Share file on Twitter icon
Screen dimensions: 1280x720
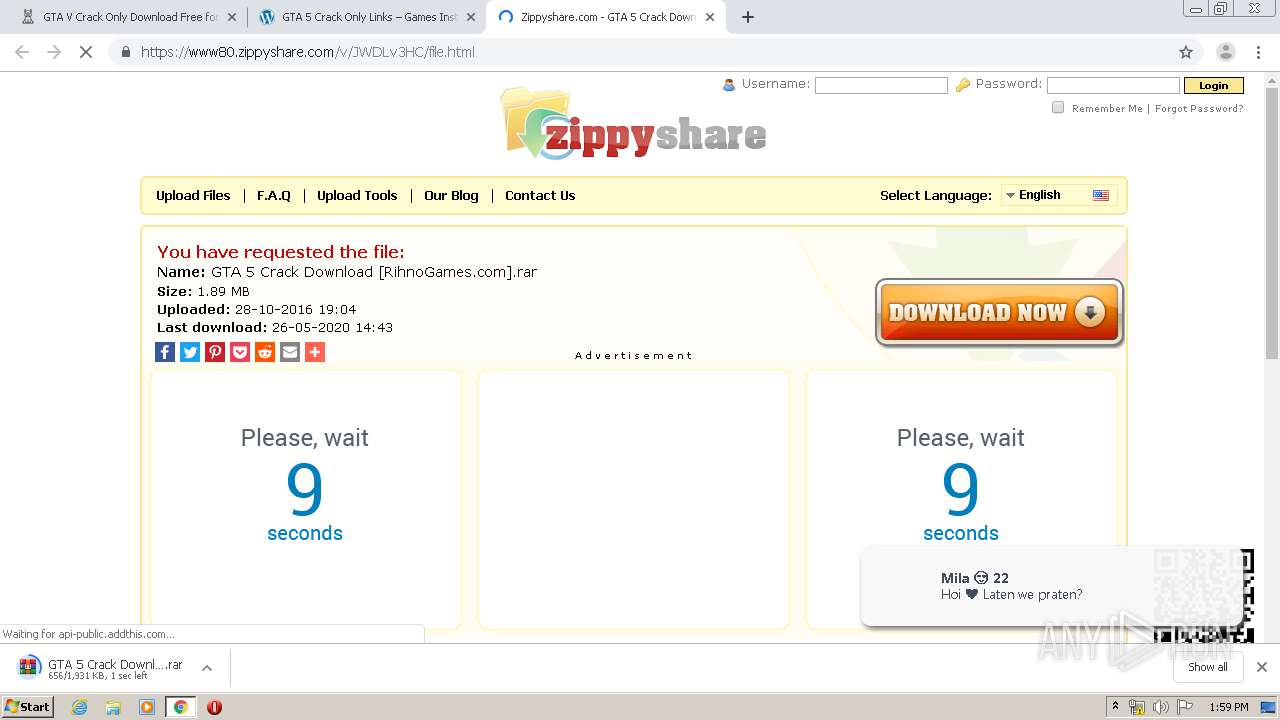point(190,352)
